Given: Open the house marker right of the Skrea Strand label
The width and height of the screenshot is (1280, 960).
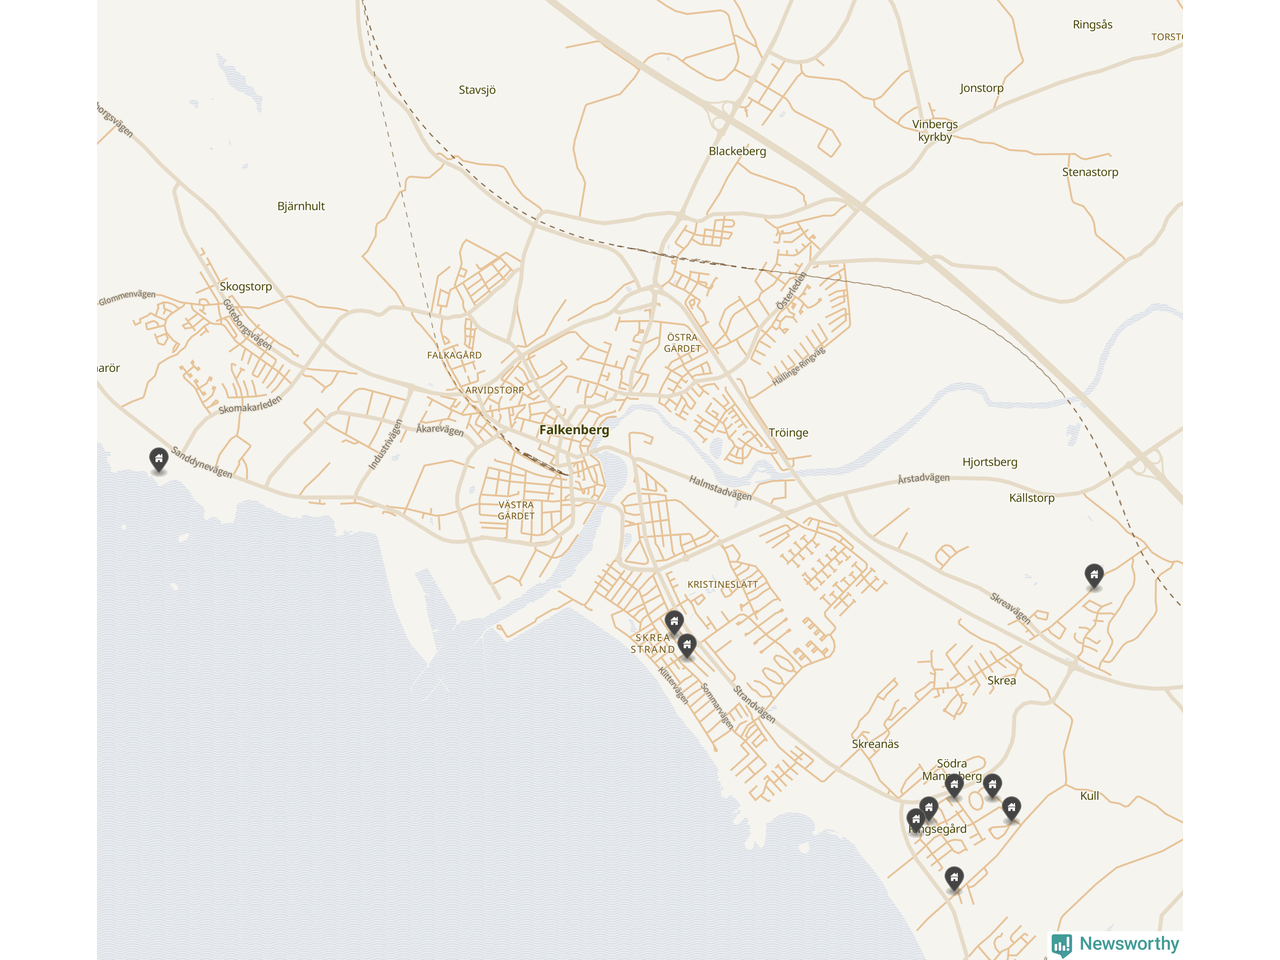Looking at the screenshot, I should point(687,645).
